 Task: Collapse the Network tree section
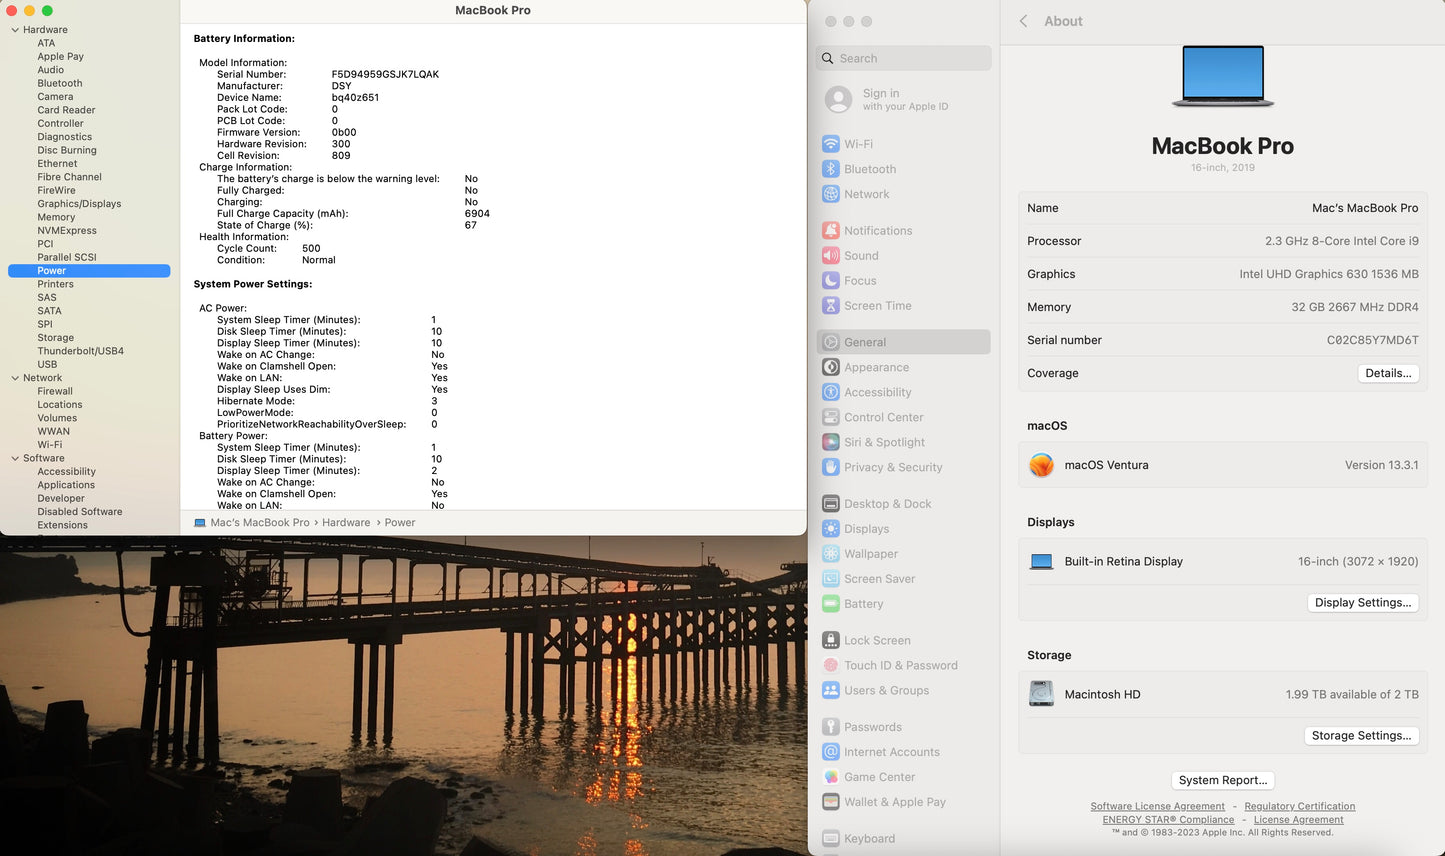15,378
